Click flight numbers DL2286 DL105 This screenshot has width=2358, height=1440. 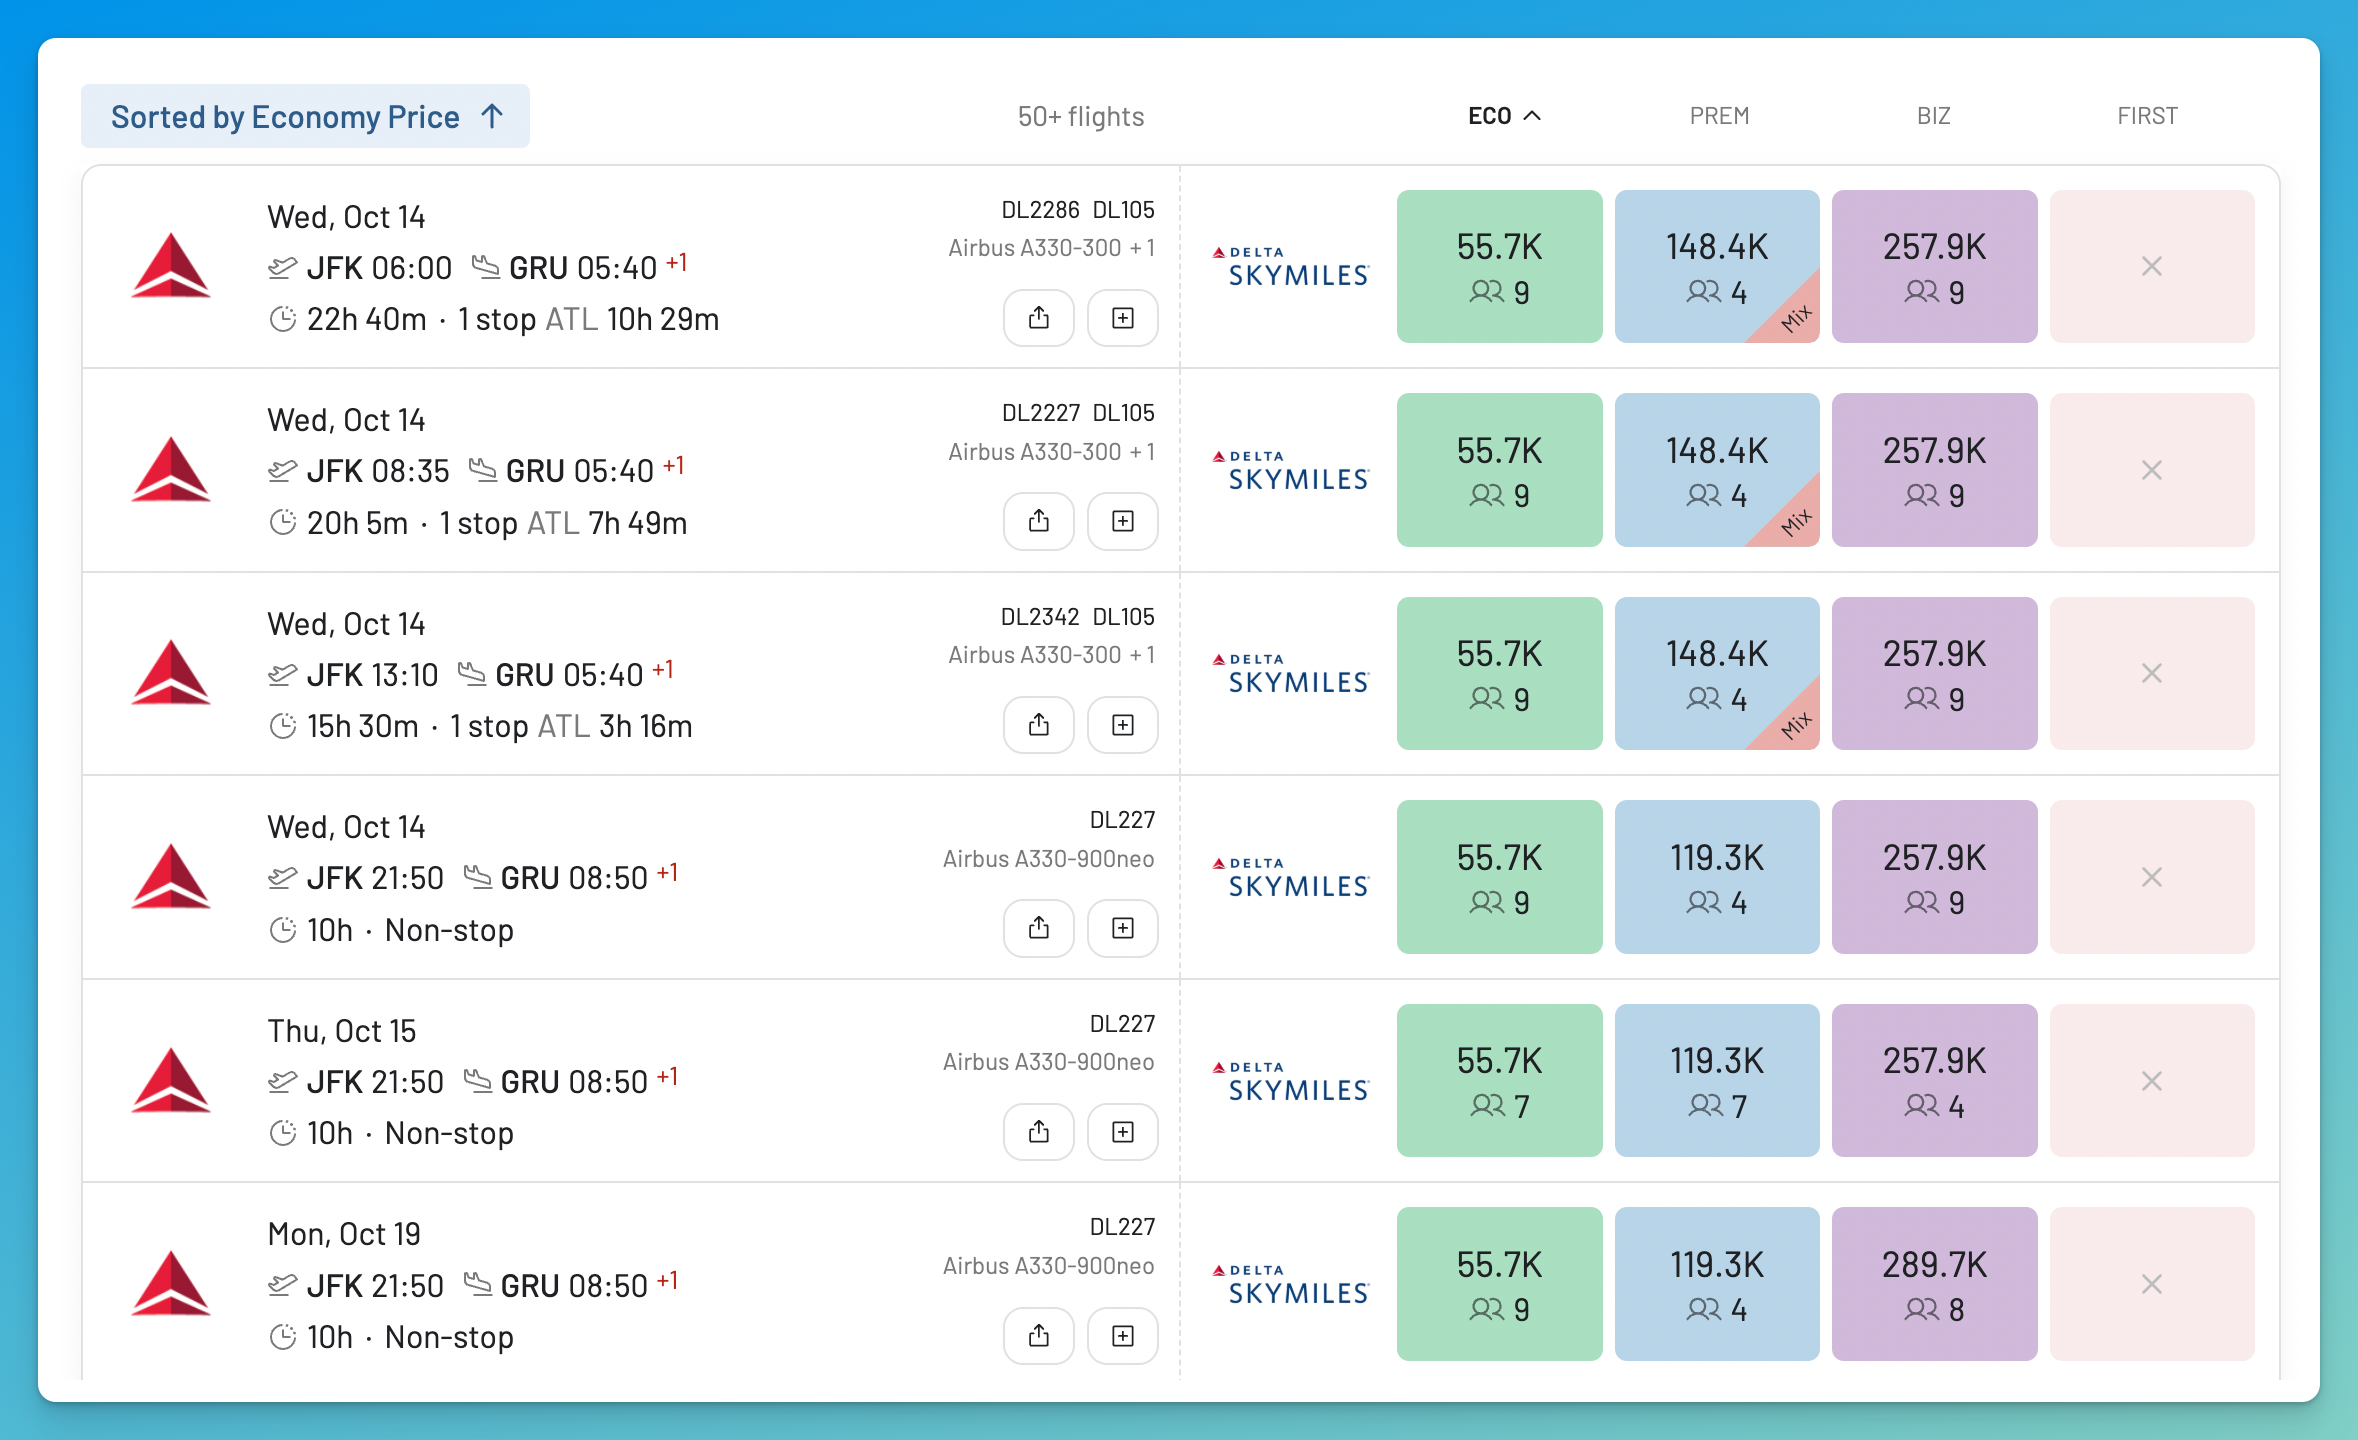pos(1077,210)
